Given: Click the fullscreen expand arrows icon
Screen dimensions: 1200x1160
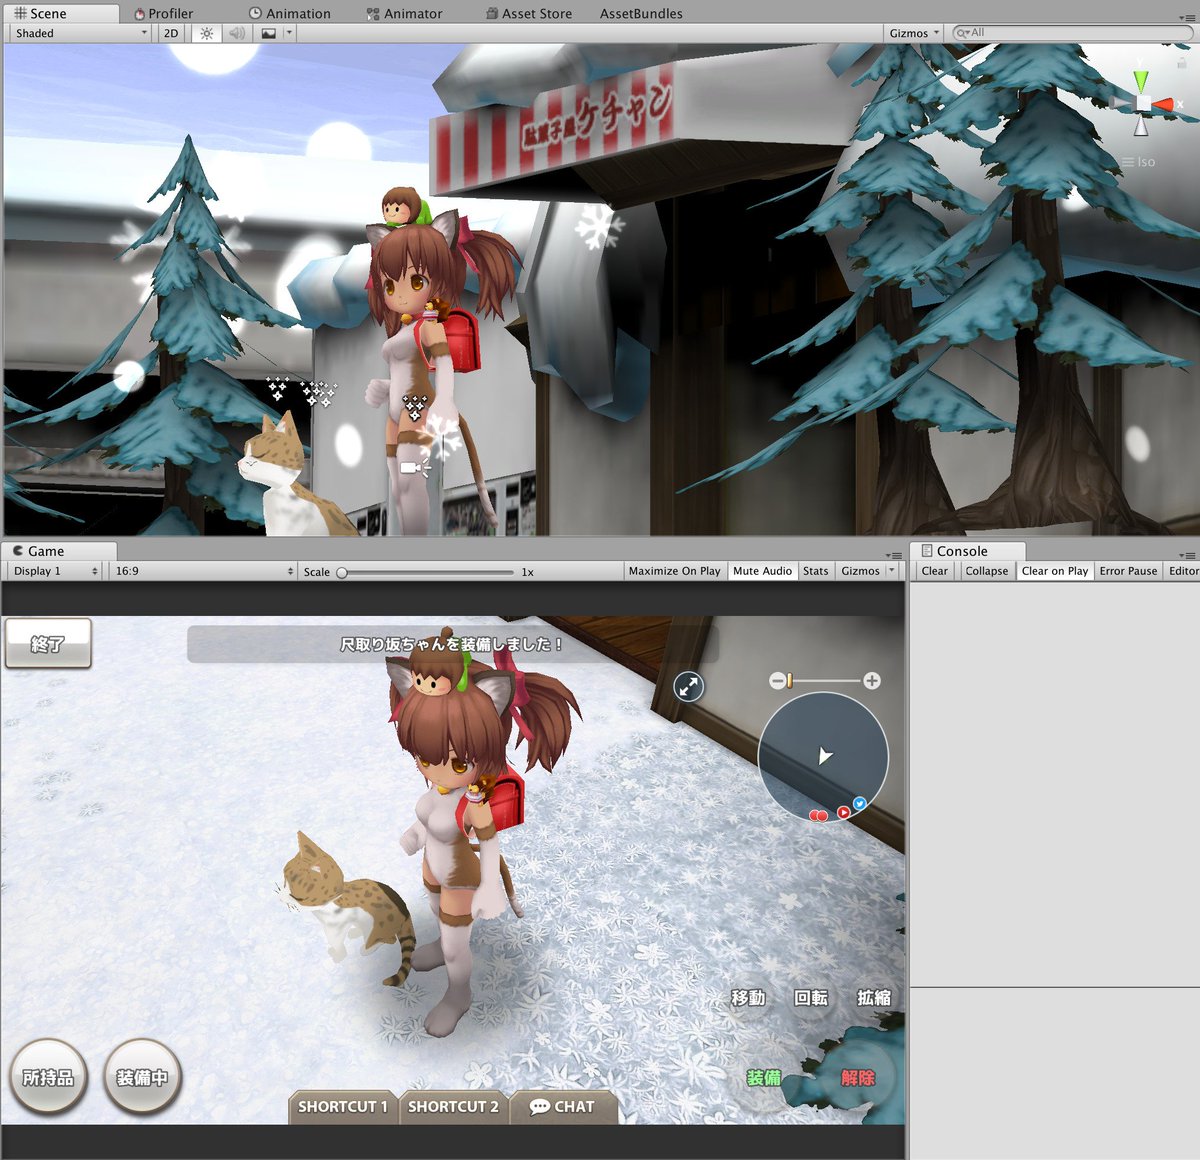Looking at the screenshot, I should [688, 686].
